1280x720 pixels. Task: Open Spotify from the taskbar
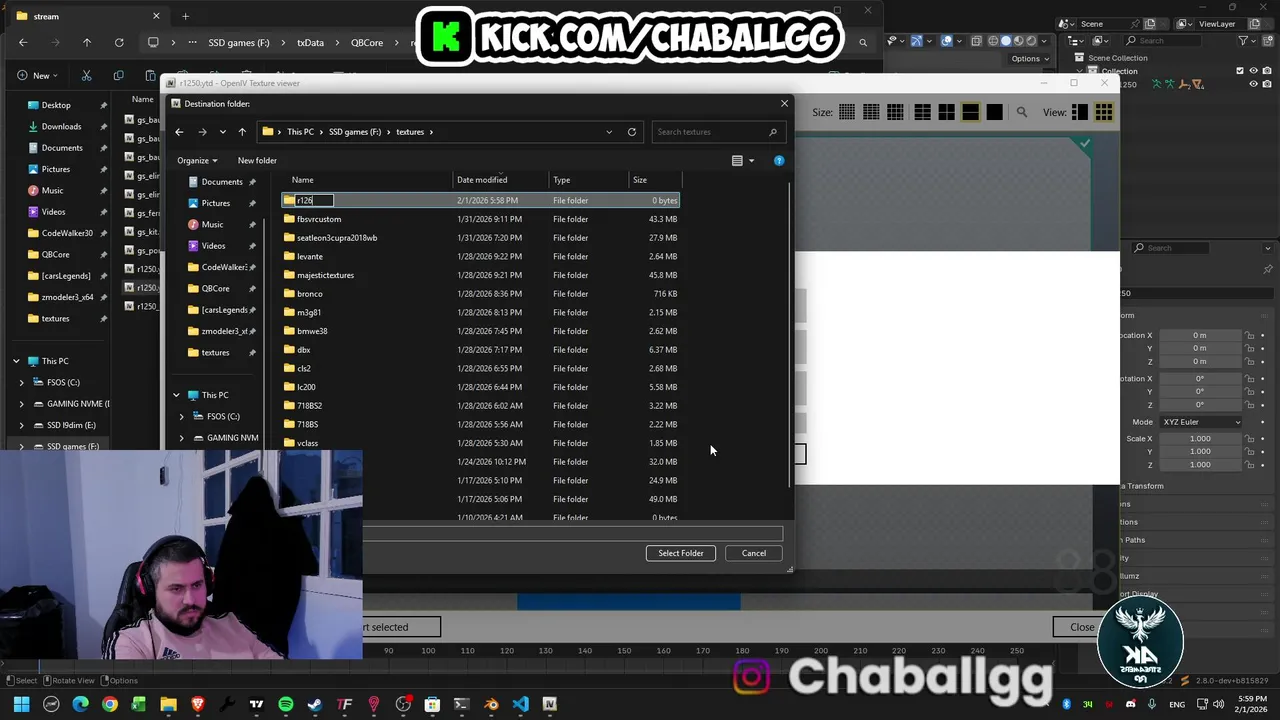pos(286,704)
